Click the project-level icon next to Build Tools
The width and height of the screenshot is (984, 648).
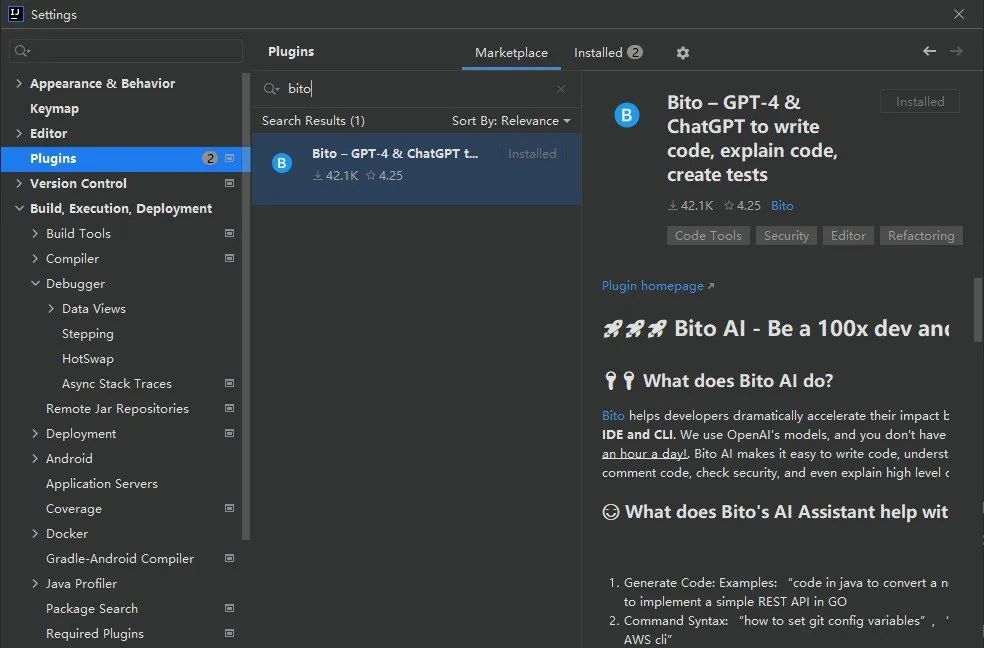230,233
